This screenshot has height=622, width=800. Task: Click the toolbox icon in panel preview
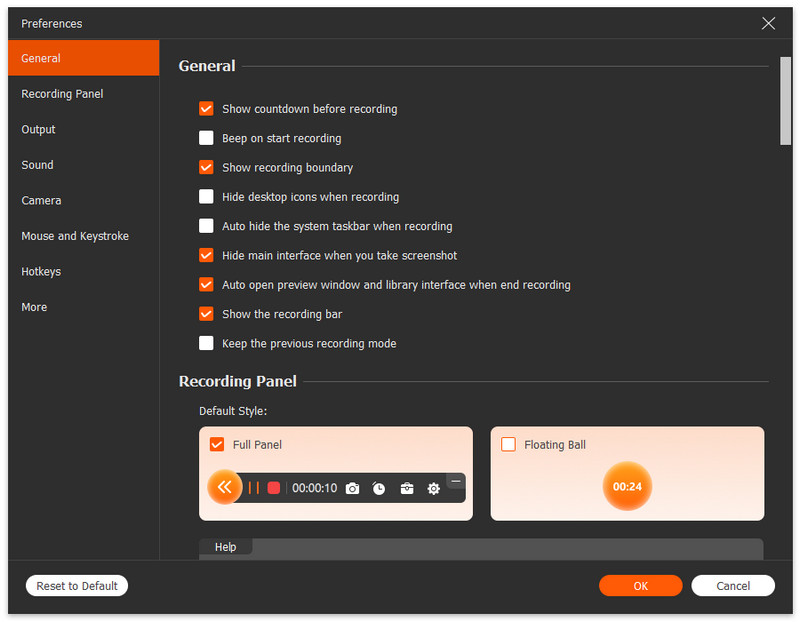pyautogui.click(x=407, y=489)
